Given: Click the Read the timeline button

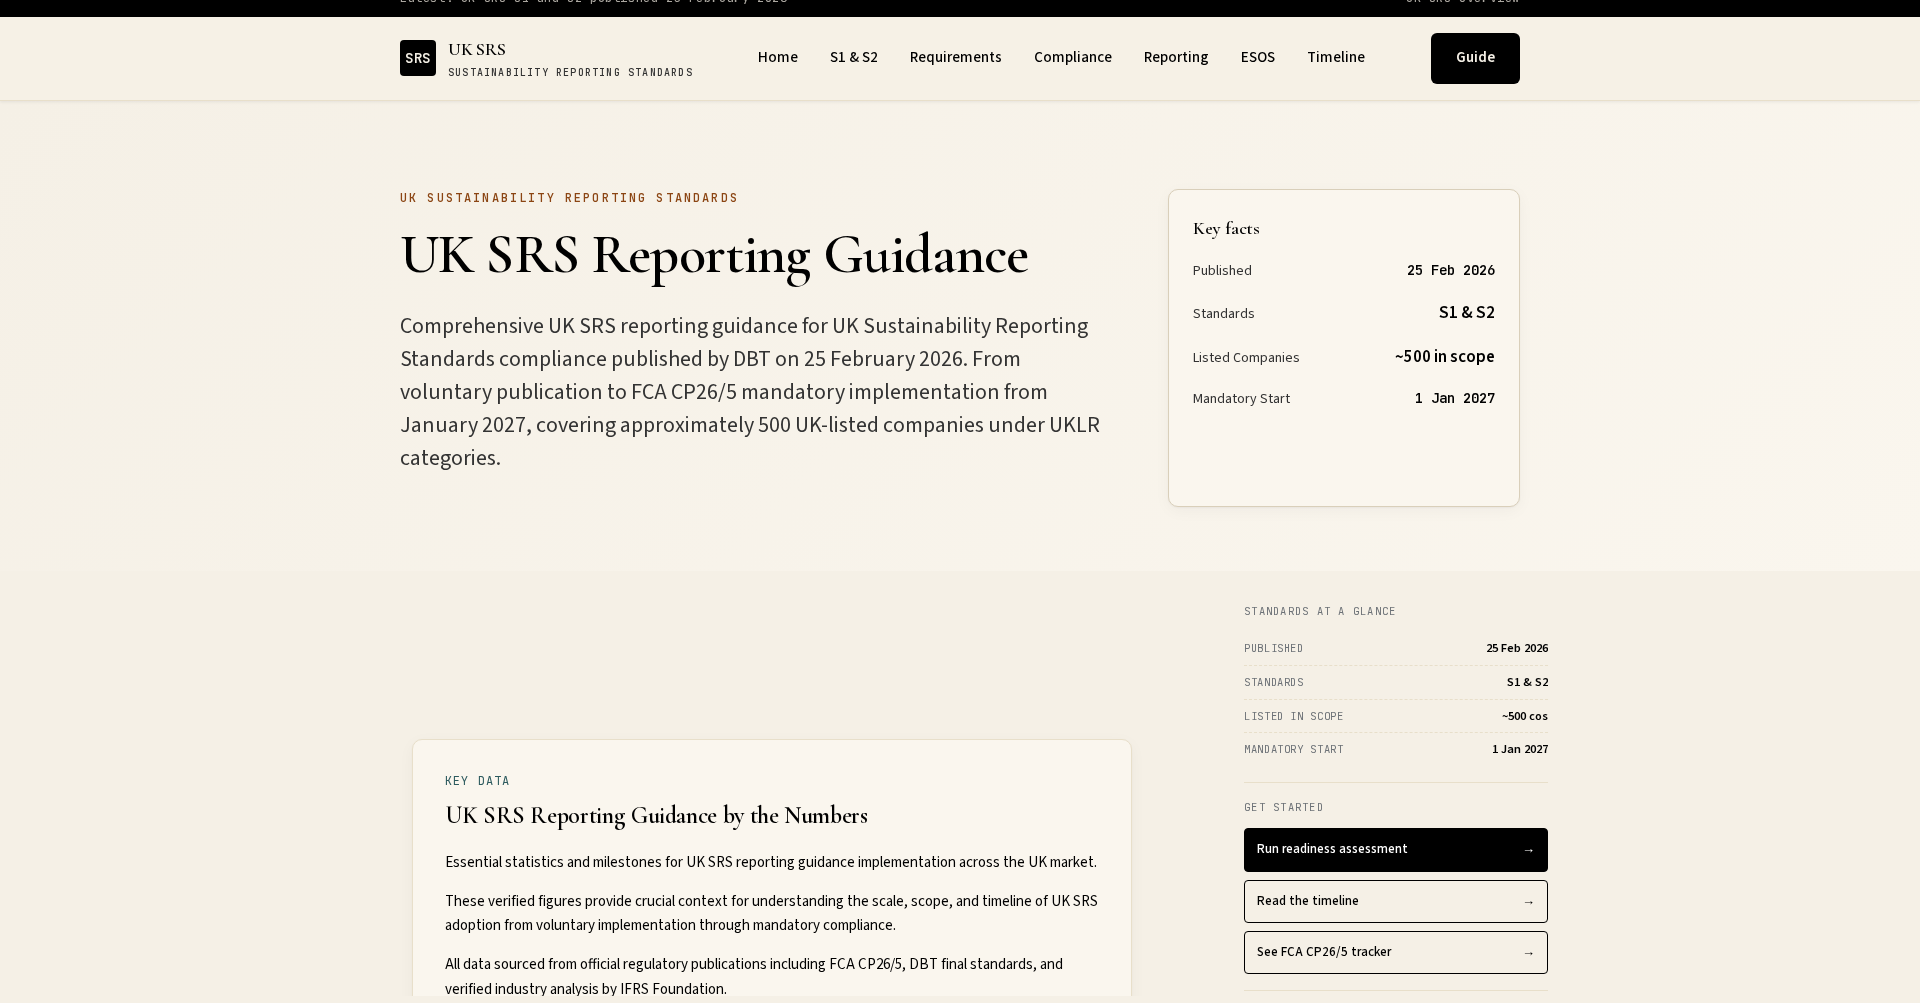Looking at the screenshot, I should coord(1396,902).
